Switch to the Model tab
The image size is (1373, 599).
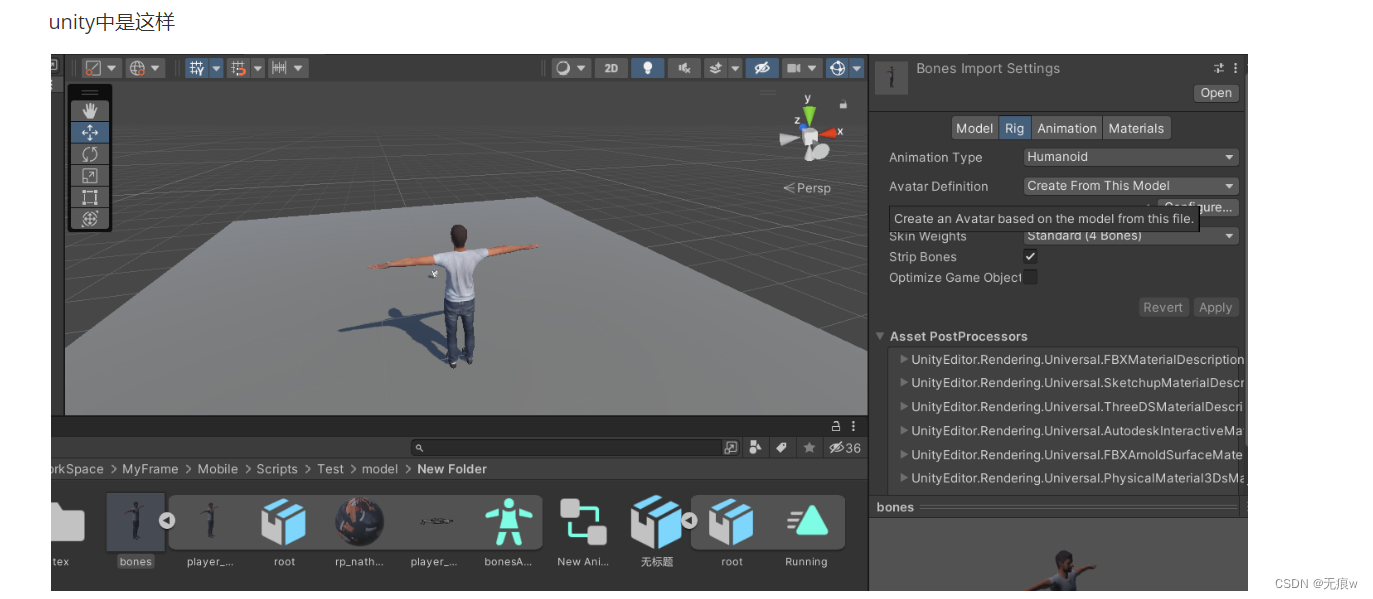click(x=973, y=127)
